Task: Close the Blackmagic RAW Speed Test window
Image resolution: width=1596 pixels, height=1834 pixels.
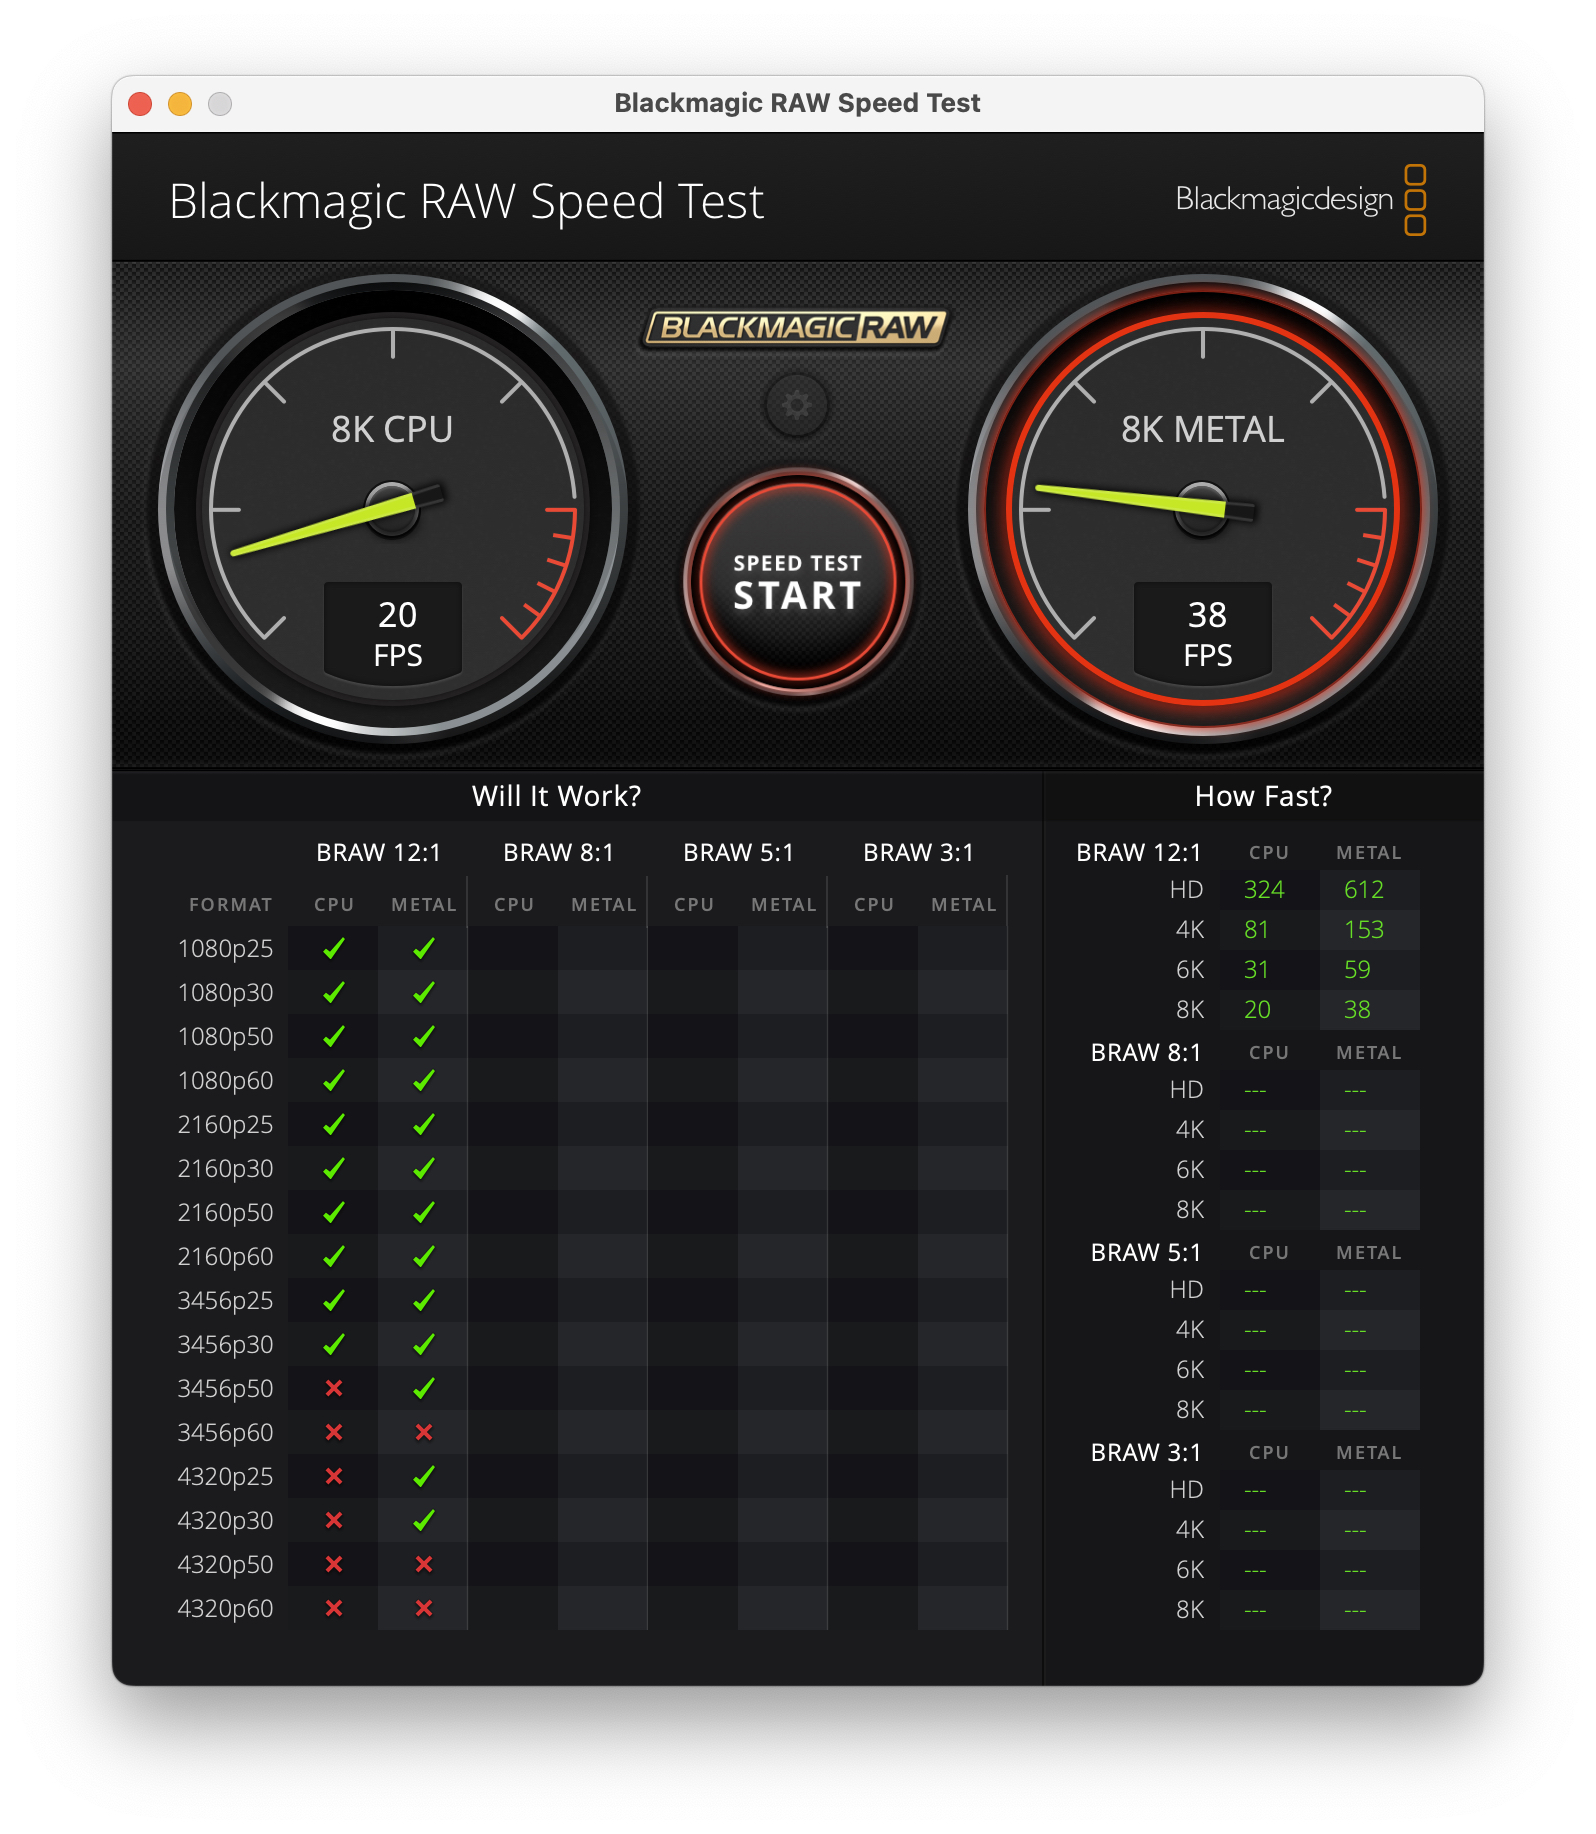Action: 140,104
